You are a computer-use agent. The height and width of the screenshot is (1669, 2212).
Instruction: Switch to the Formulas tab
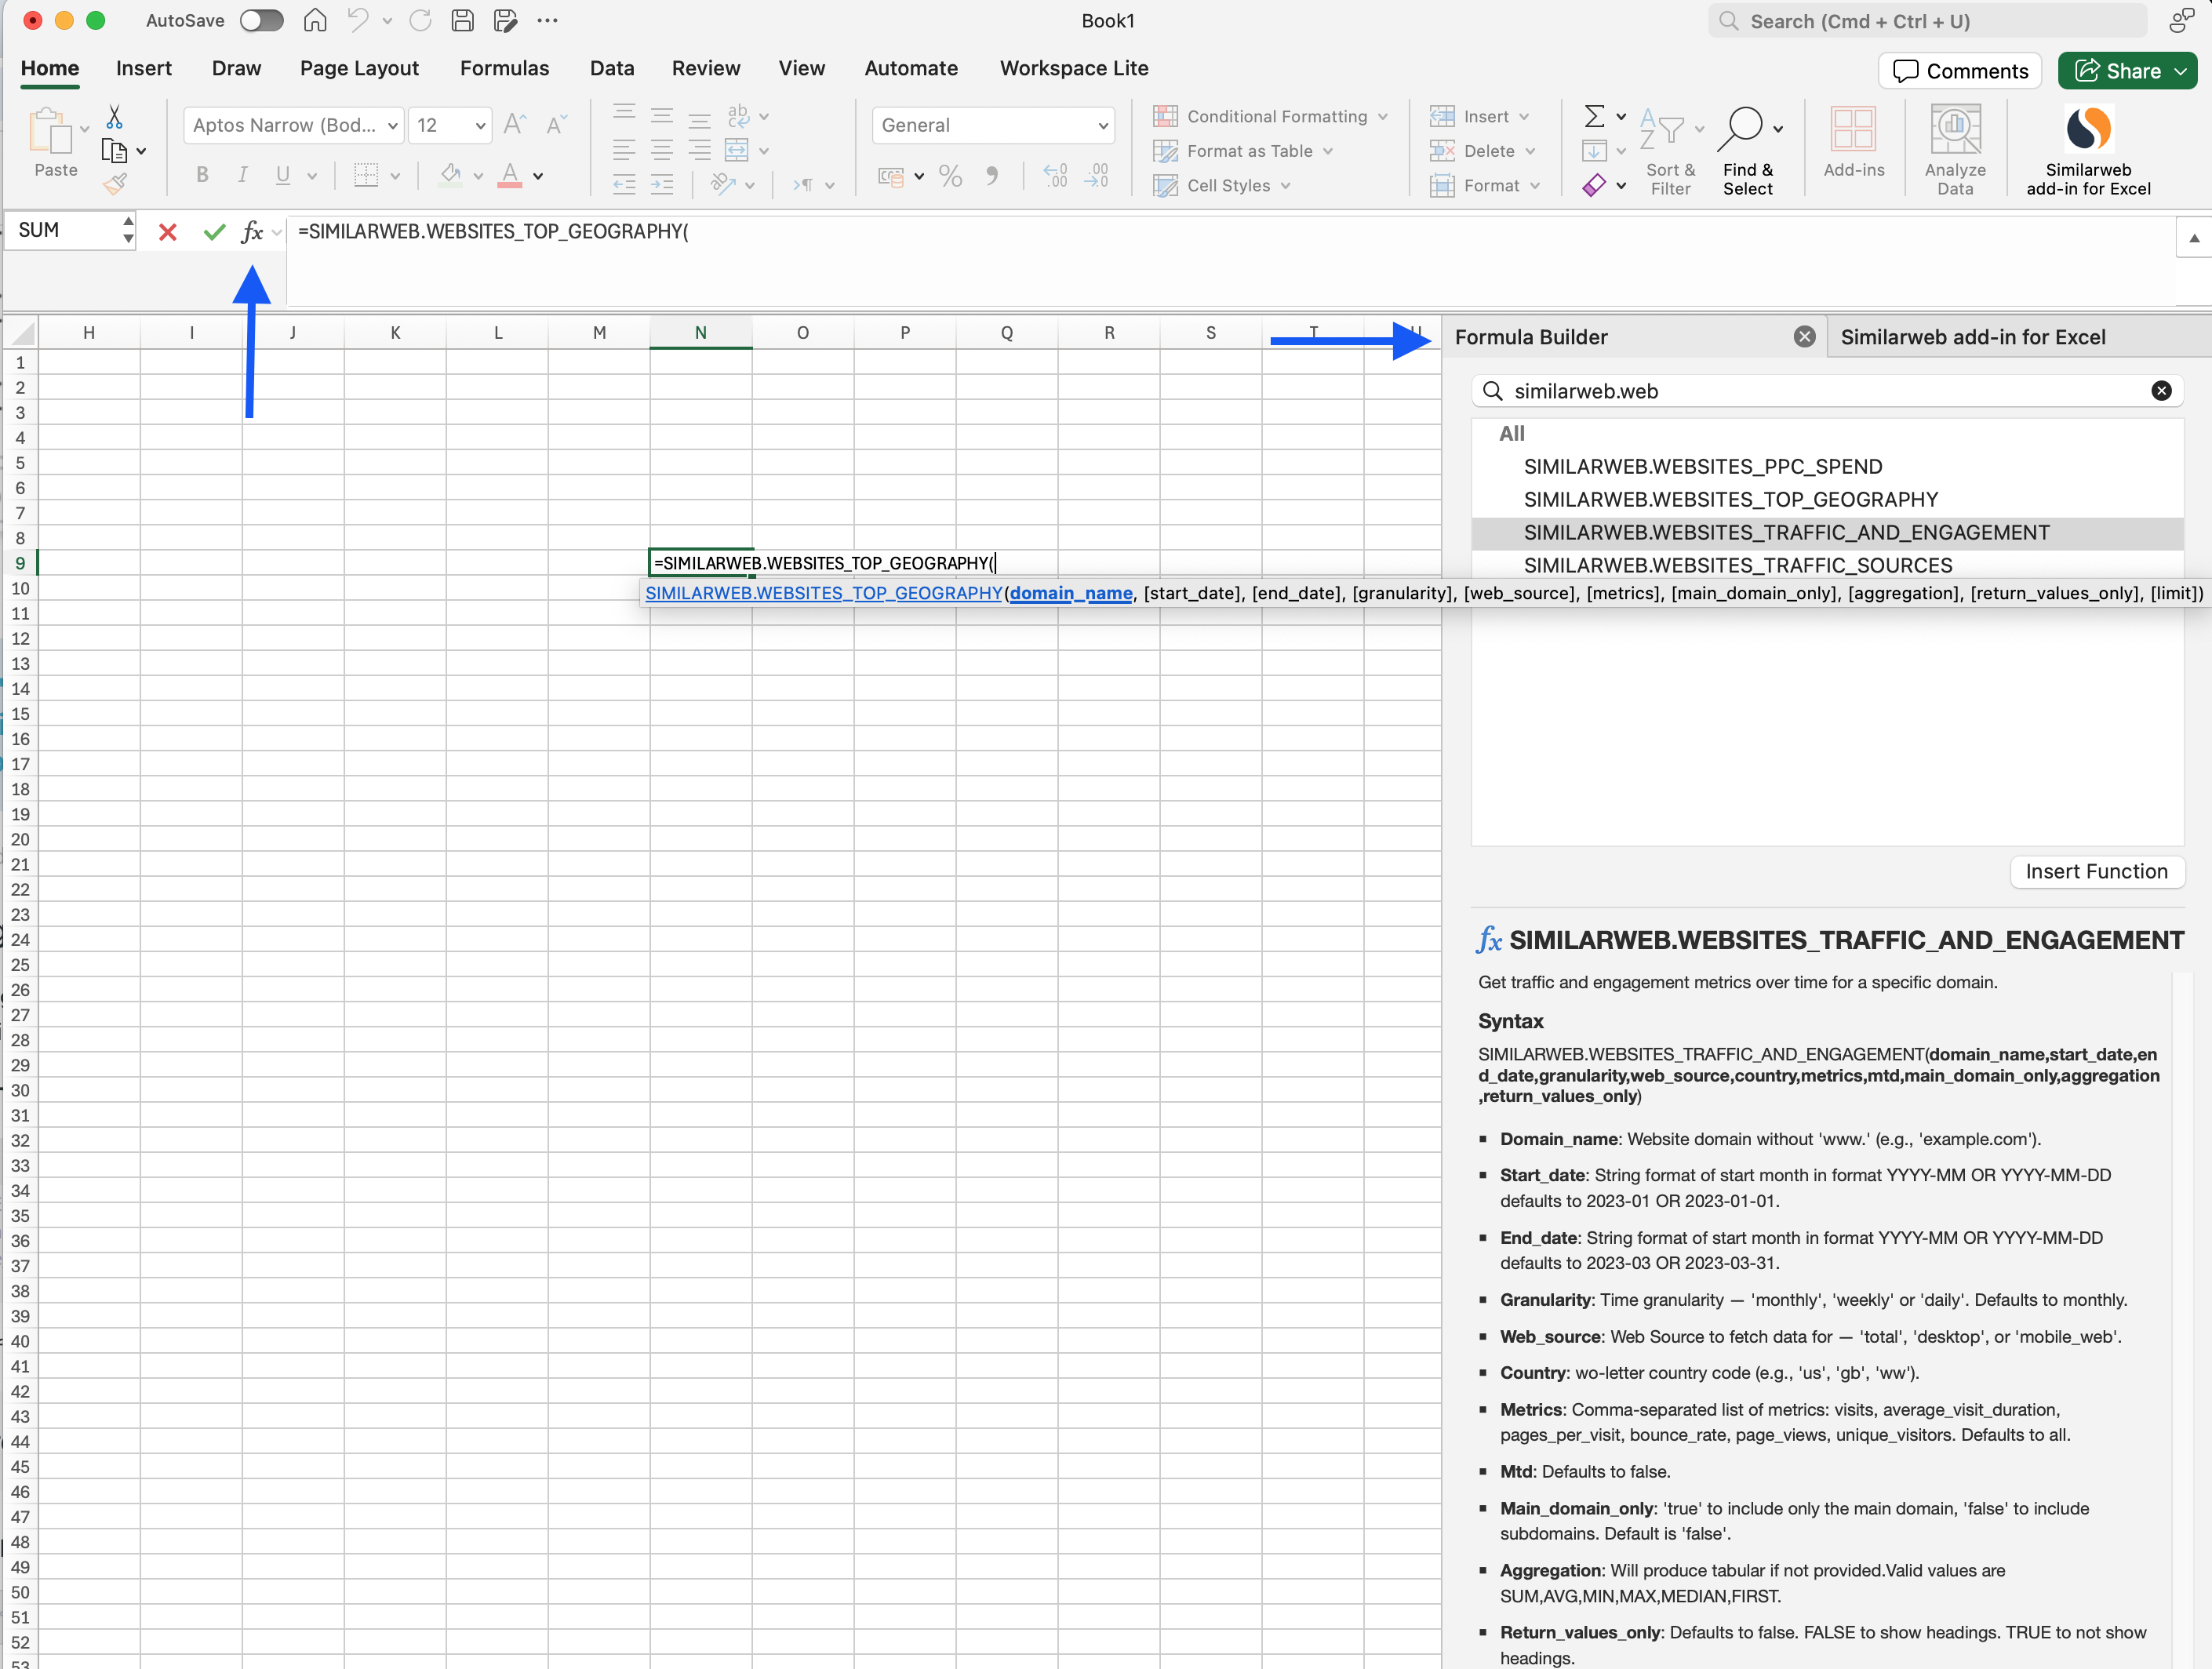coord(504,68)
